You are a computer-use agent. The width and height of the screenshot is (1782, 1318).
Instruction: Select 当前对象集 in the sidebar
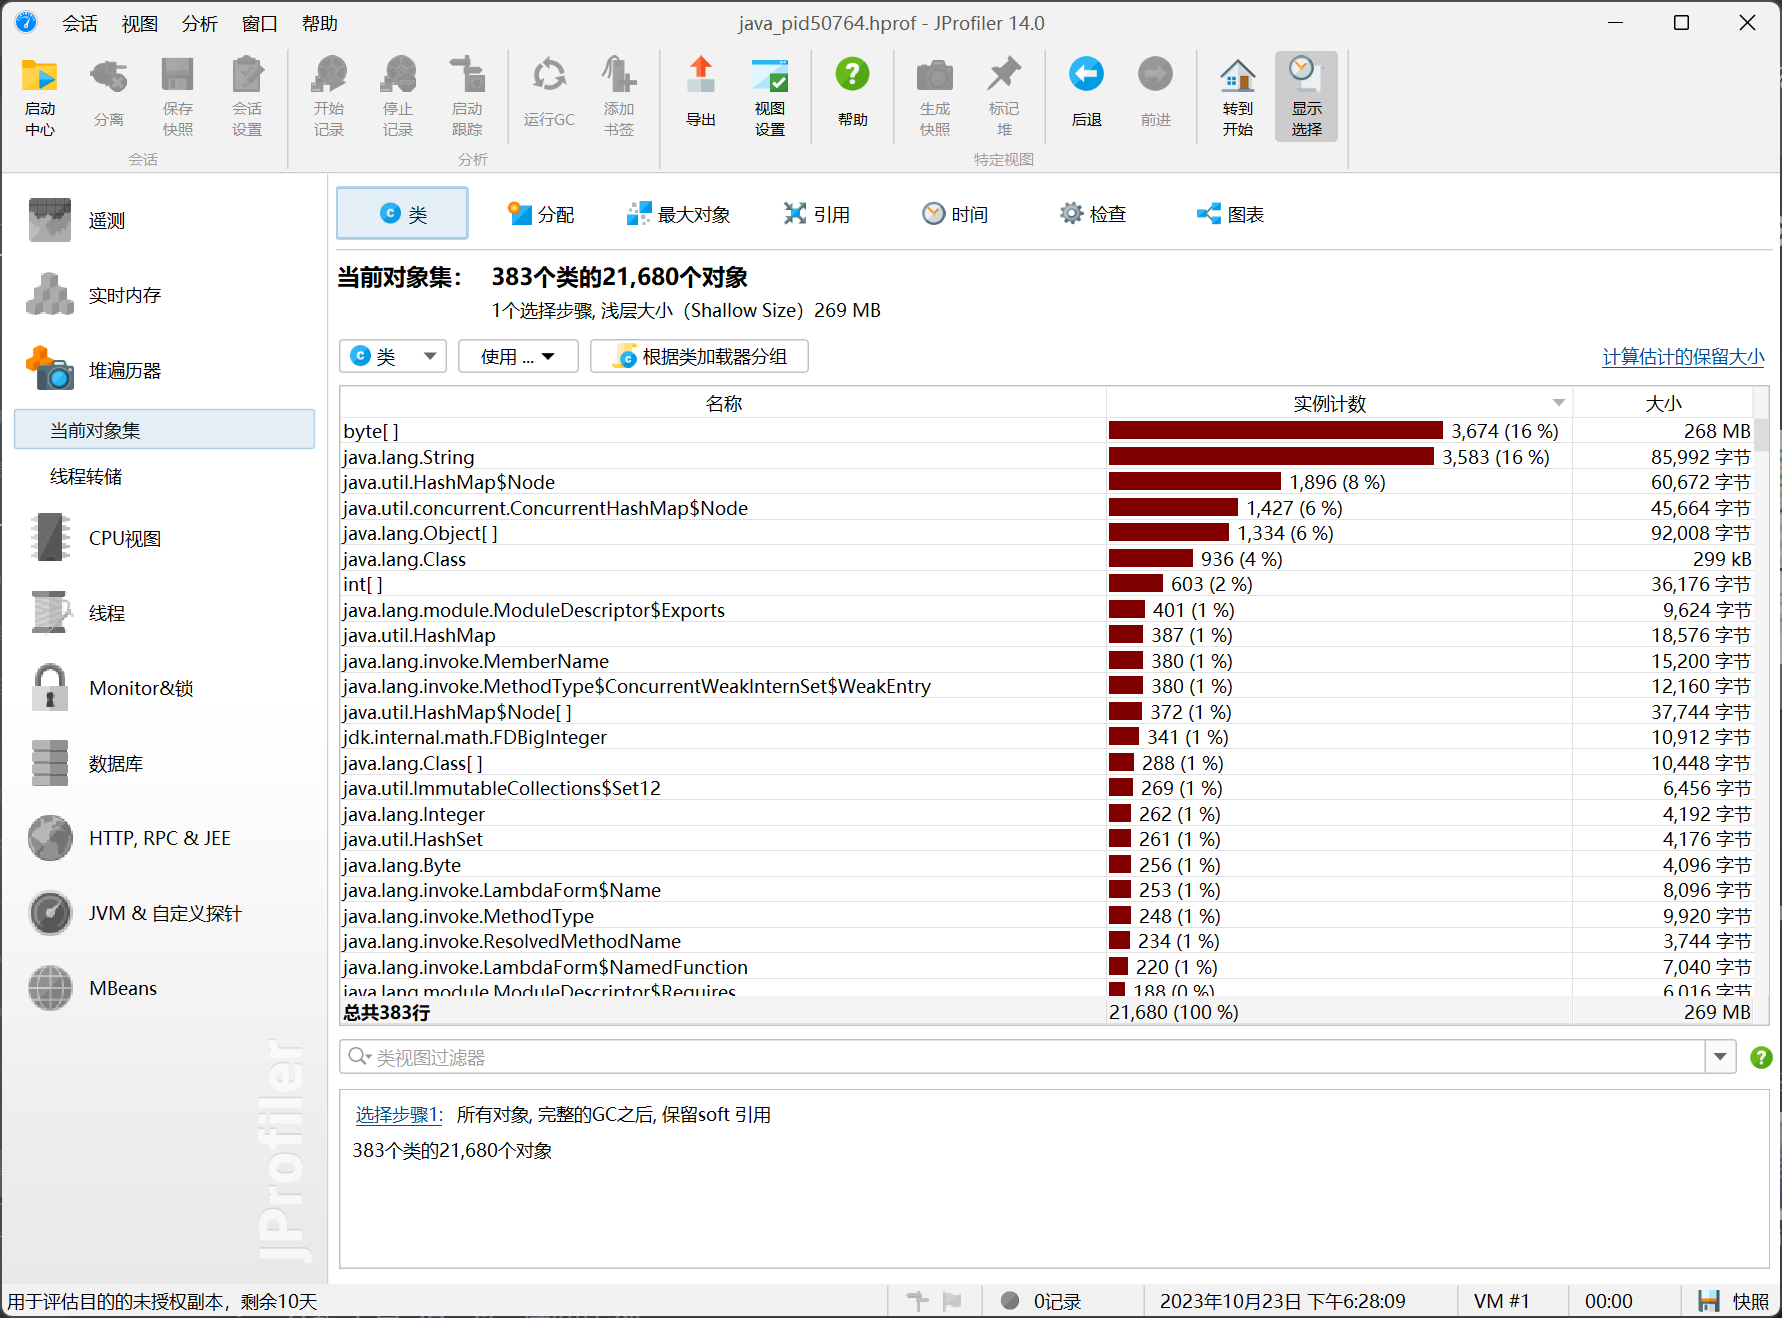click(x=165, y=430)
